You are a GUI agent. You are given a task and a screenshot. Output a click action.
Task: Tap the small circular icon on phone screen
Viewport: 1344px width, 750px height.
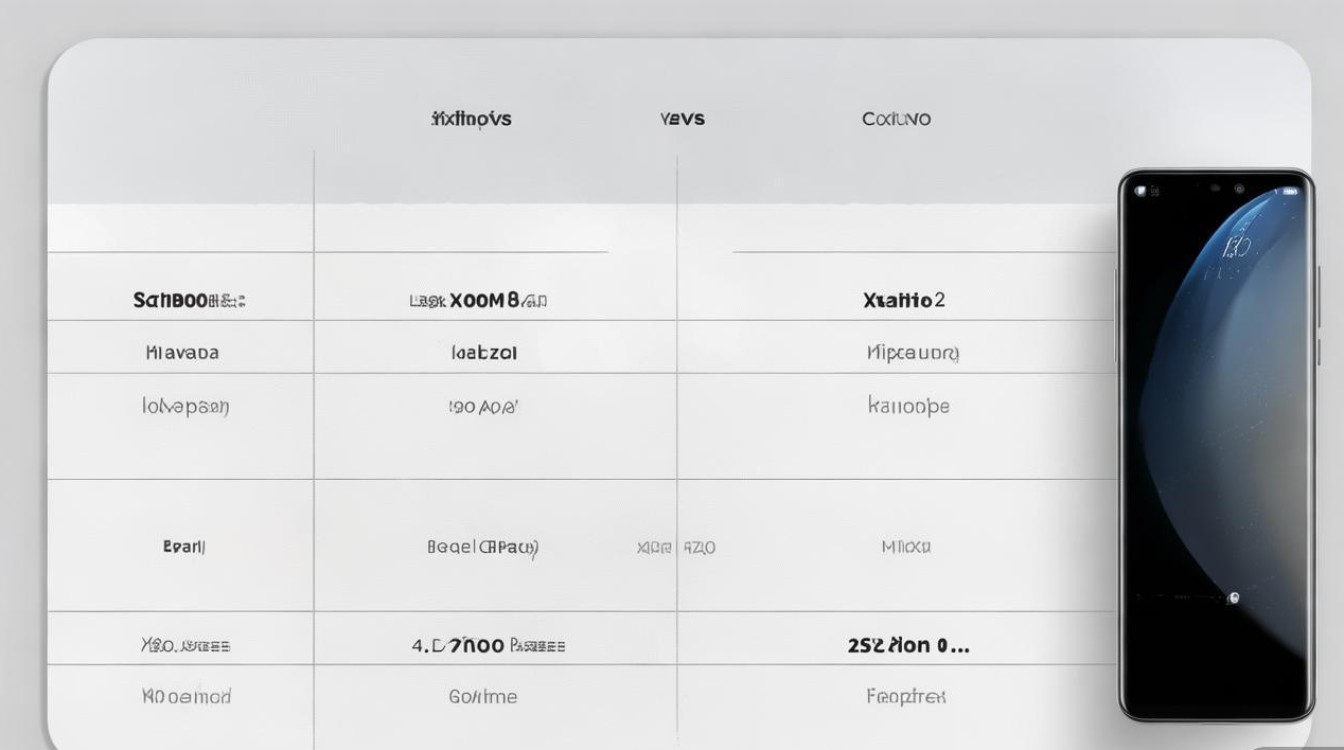[1234, 598]
